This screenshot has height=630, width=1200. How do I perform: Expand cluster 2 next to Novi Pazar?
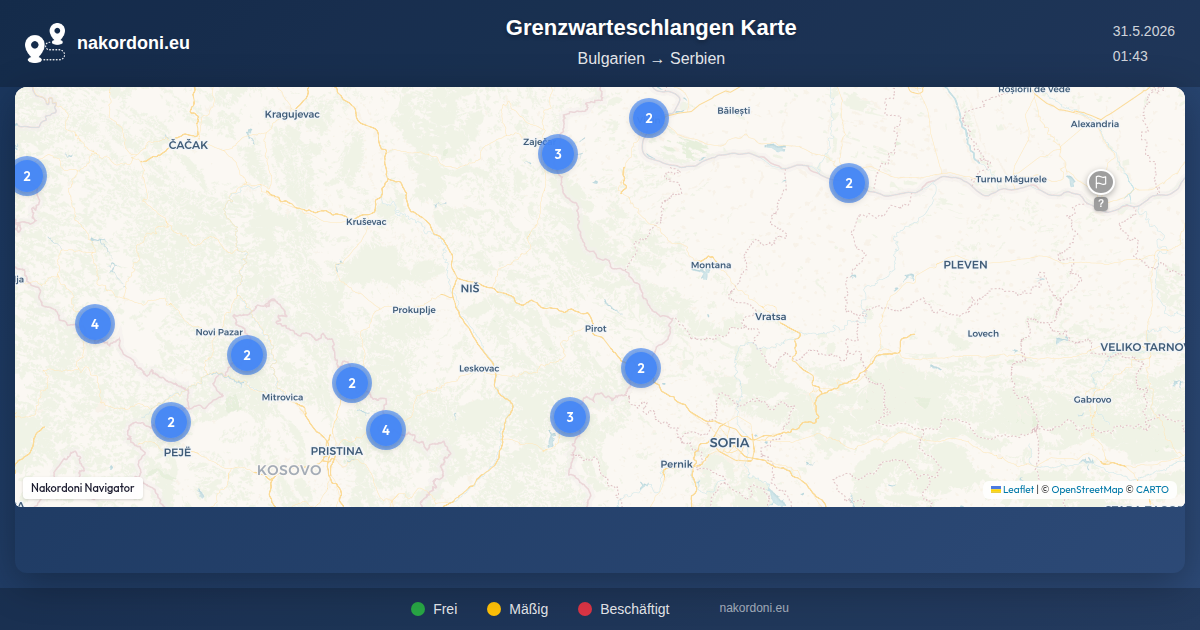[247, 355]
